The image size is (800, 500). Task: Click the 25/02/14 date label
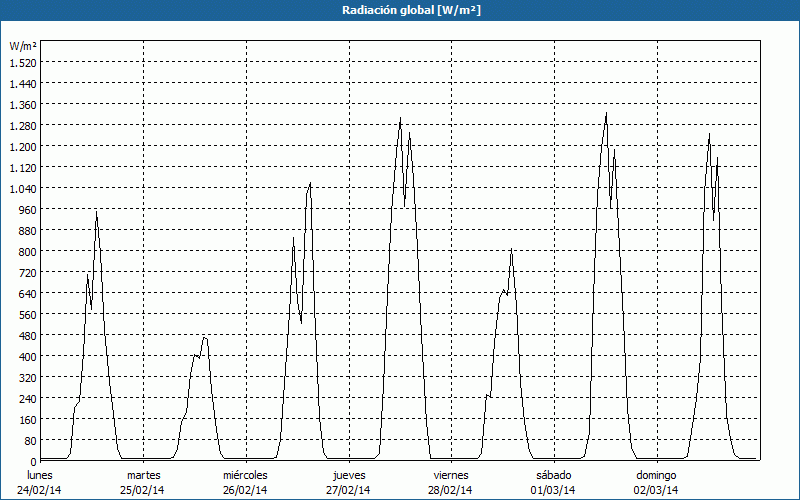point(143,490)
